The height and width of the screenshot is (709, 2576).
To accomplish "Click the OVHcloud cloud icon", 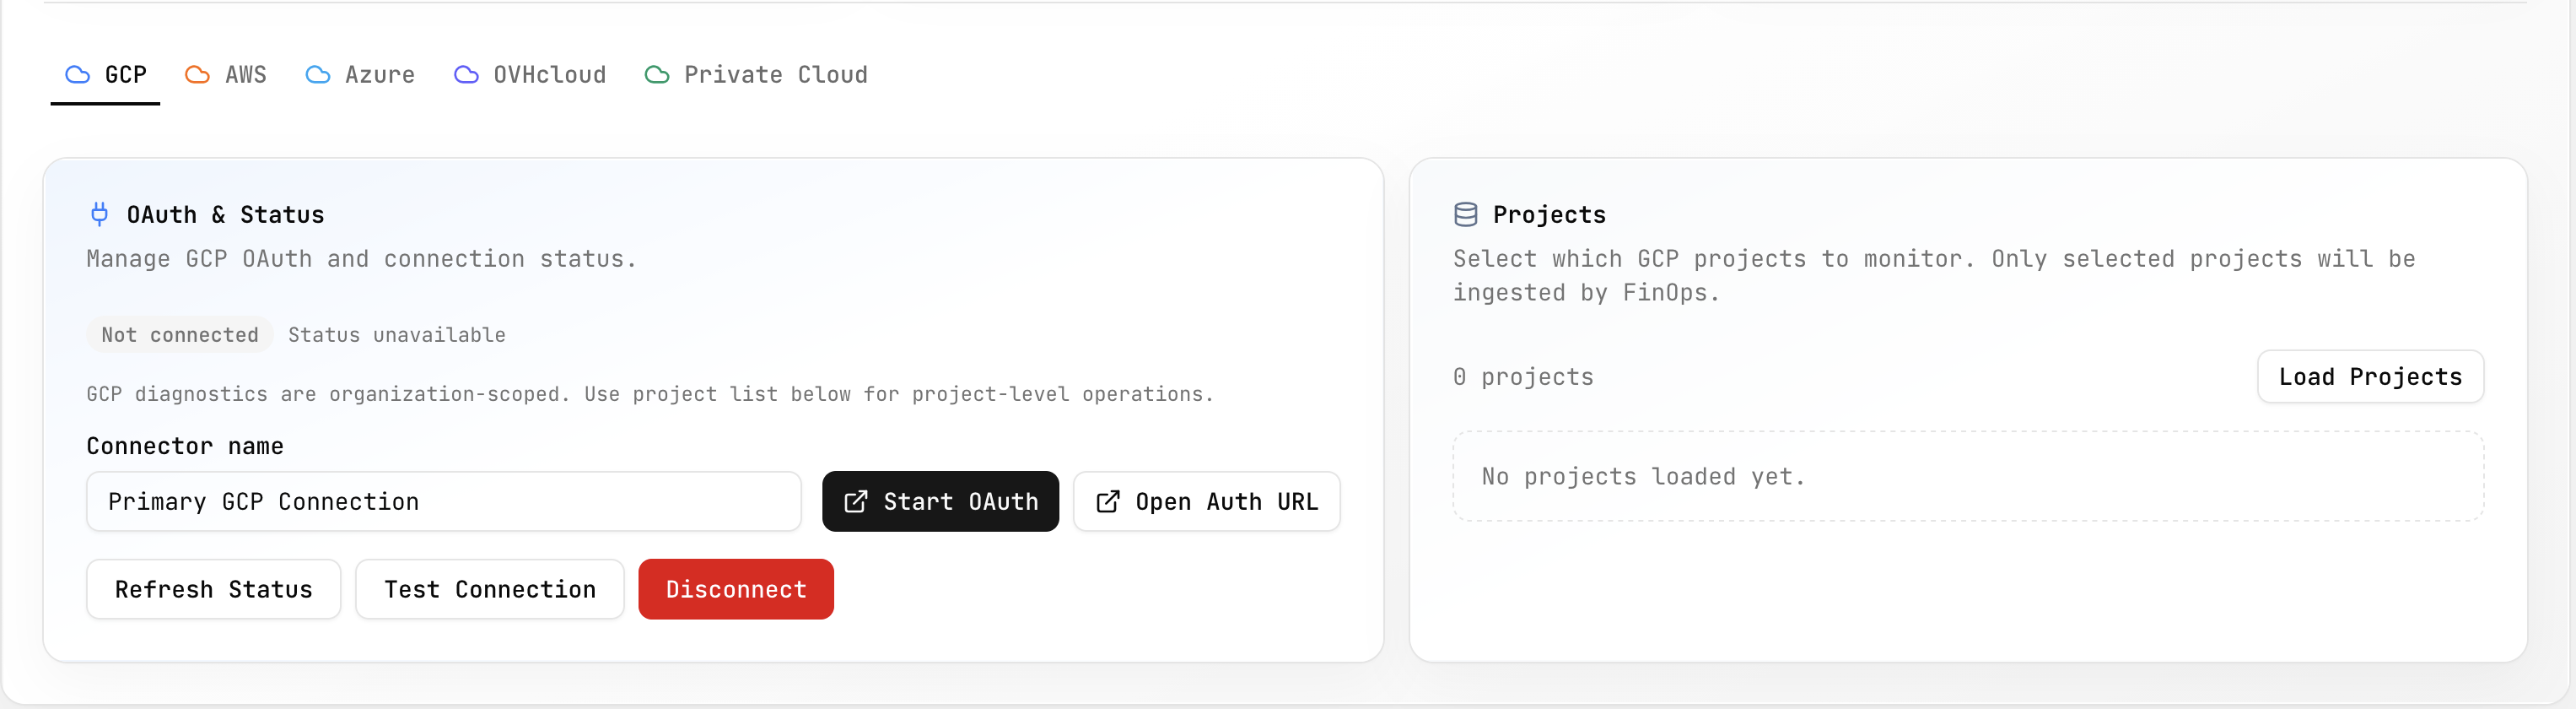I will click(x=466, y=74).
